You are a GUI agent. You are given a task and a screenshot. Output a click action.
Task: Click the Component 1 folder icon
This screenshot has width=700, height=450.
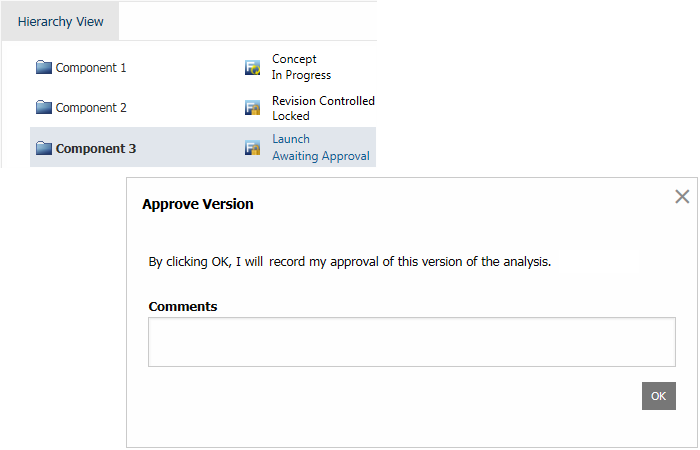click(43, 68)
